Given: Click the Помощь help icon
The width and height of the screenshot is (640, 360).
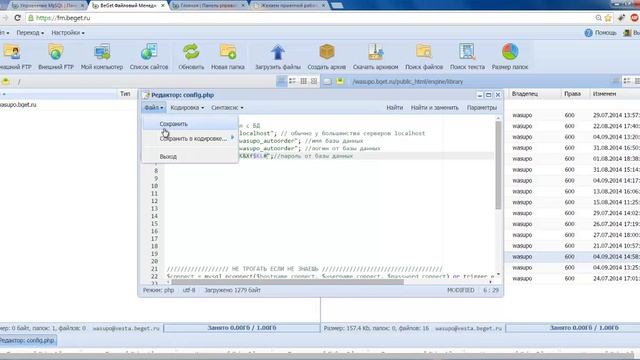Looking at the screenshot, I should click(589, 33).
